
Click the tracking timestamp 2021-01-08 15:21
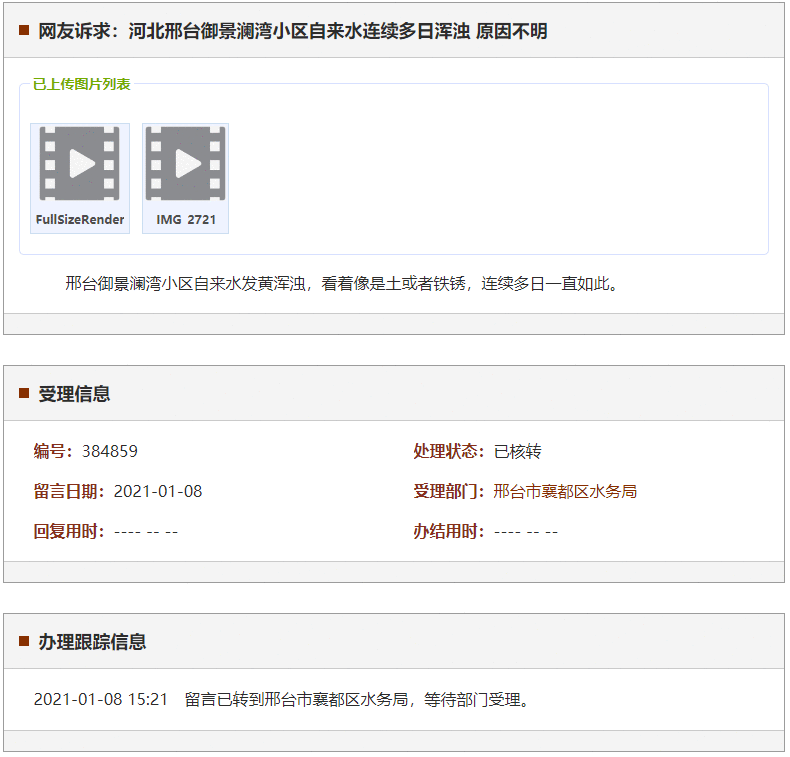[101, 699]
